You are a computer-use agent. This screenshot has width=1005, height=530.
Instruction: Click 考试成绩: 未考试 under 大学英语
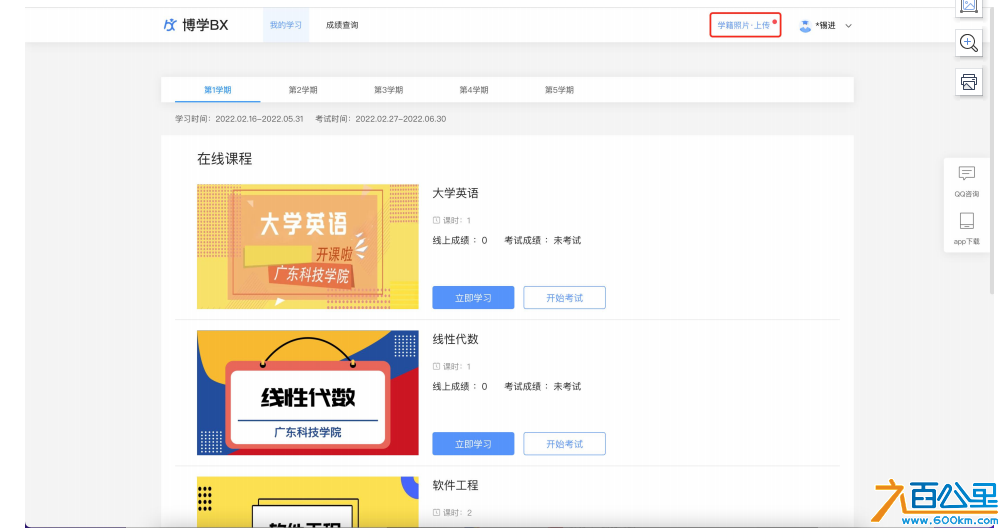coord(542,240)
